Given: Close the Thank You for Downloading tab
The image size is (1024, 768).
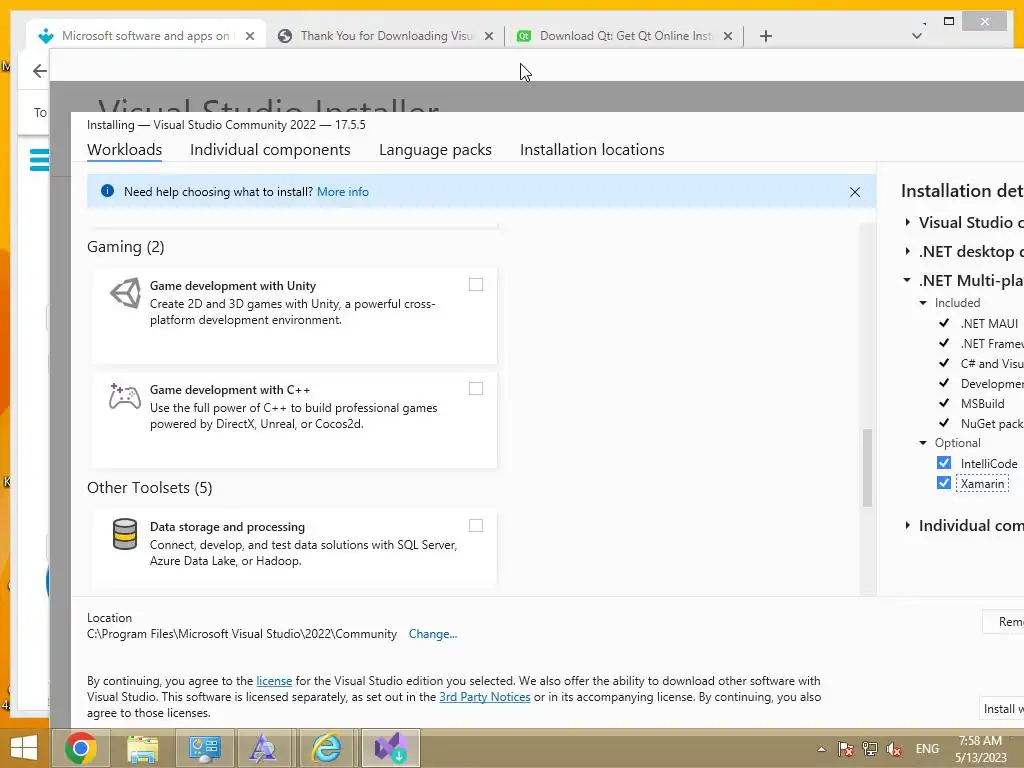Looking at the screenshot, I should [x=489, y=37].
